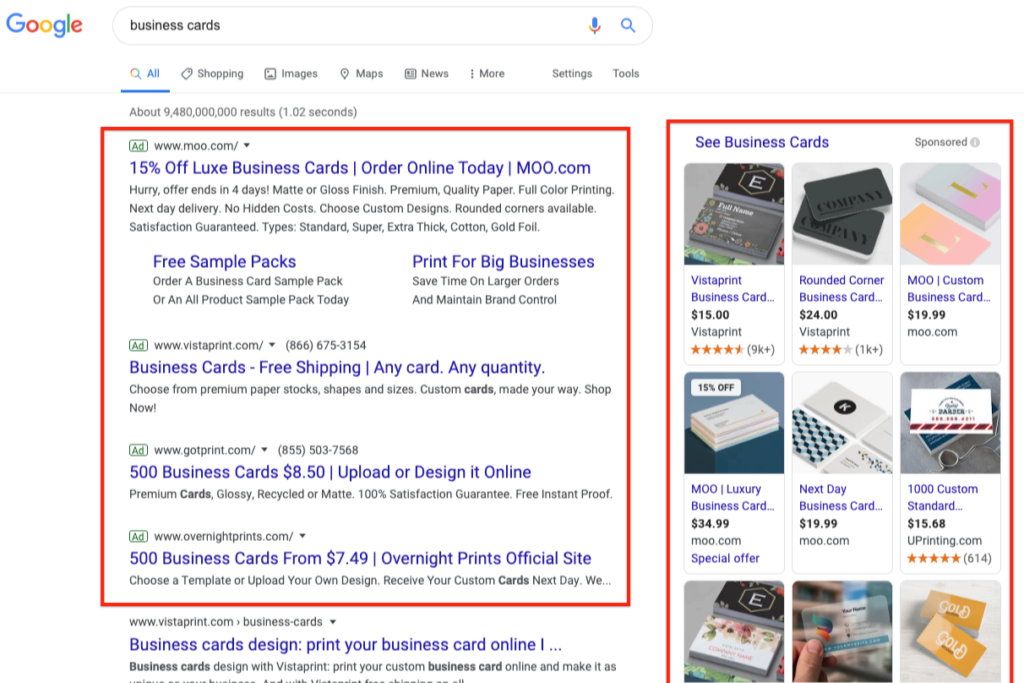
Task: Click the Special offer link under MOO Luxury
Action: pyautogui.click(x=725, y=558)
